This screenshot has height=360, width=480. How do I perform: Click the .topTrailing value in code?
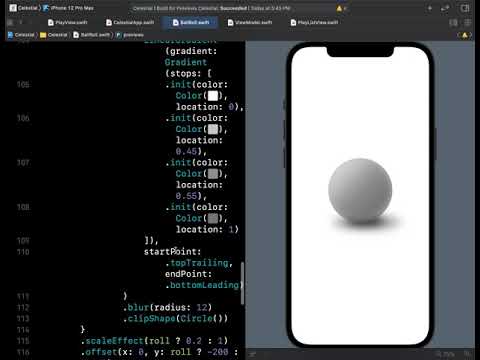[199, 263]
